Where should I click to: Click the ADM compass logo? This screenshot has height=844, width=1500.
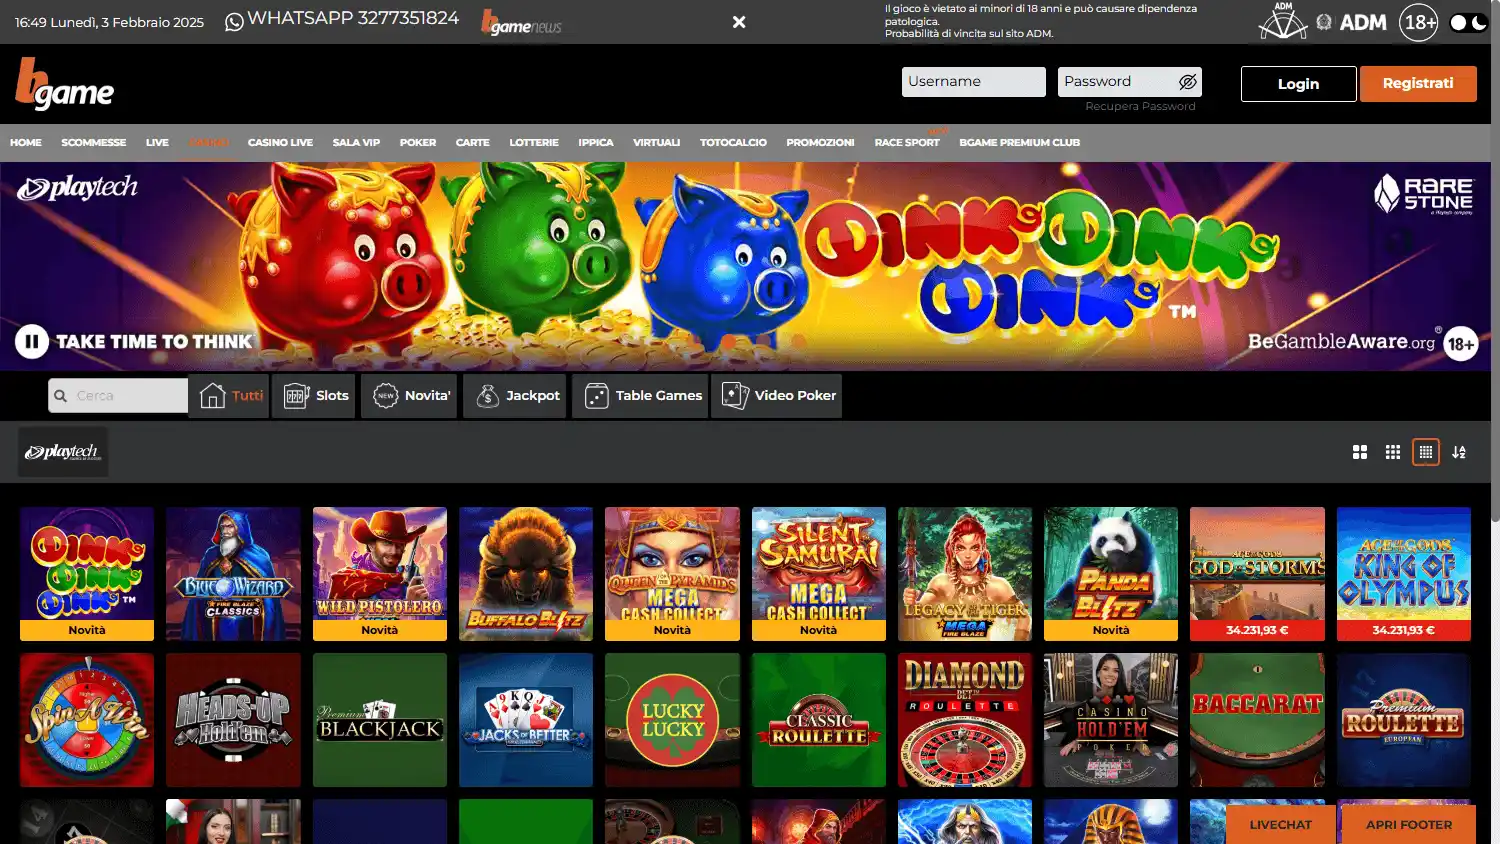[x=1283, y=21]
